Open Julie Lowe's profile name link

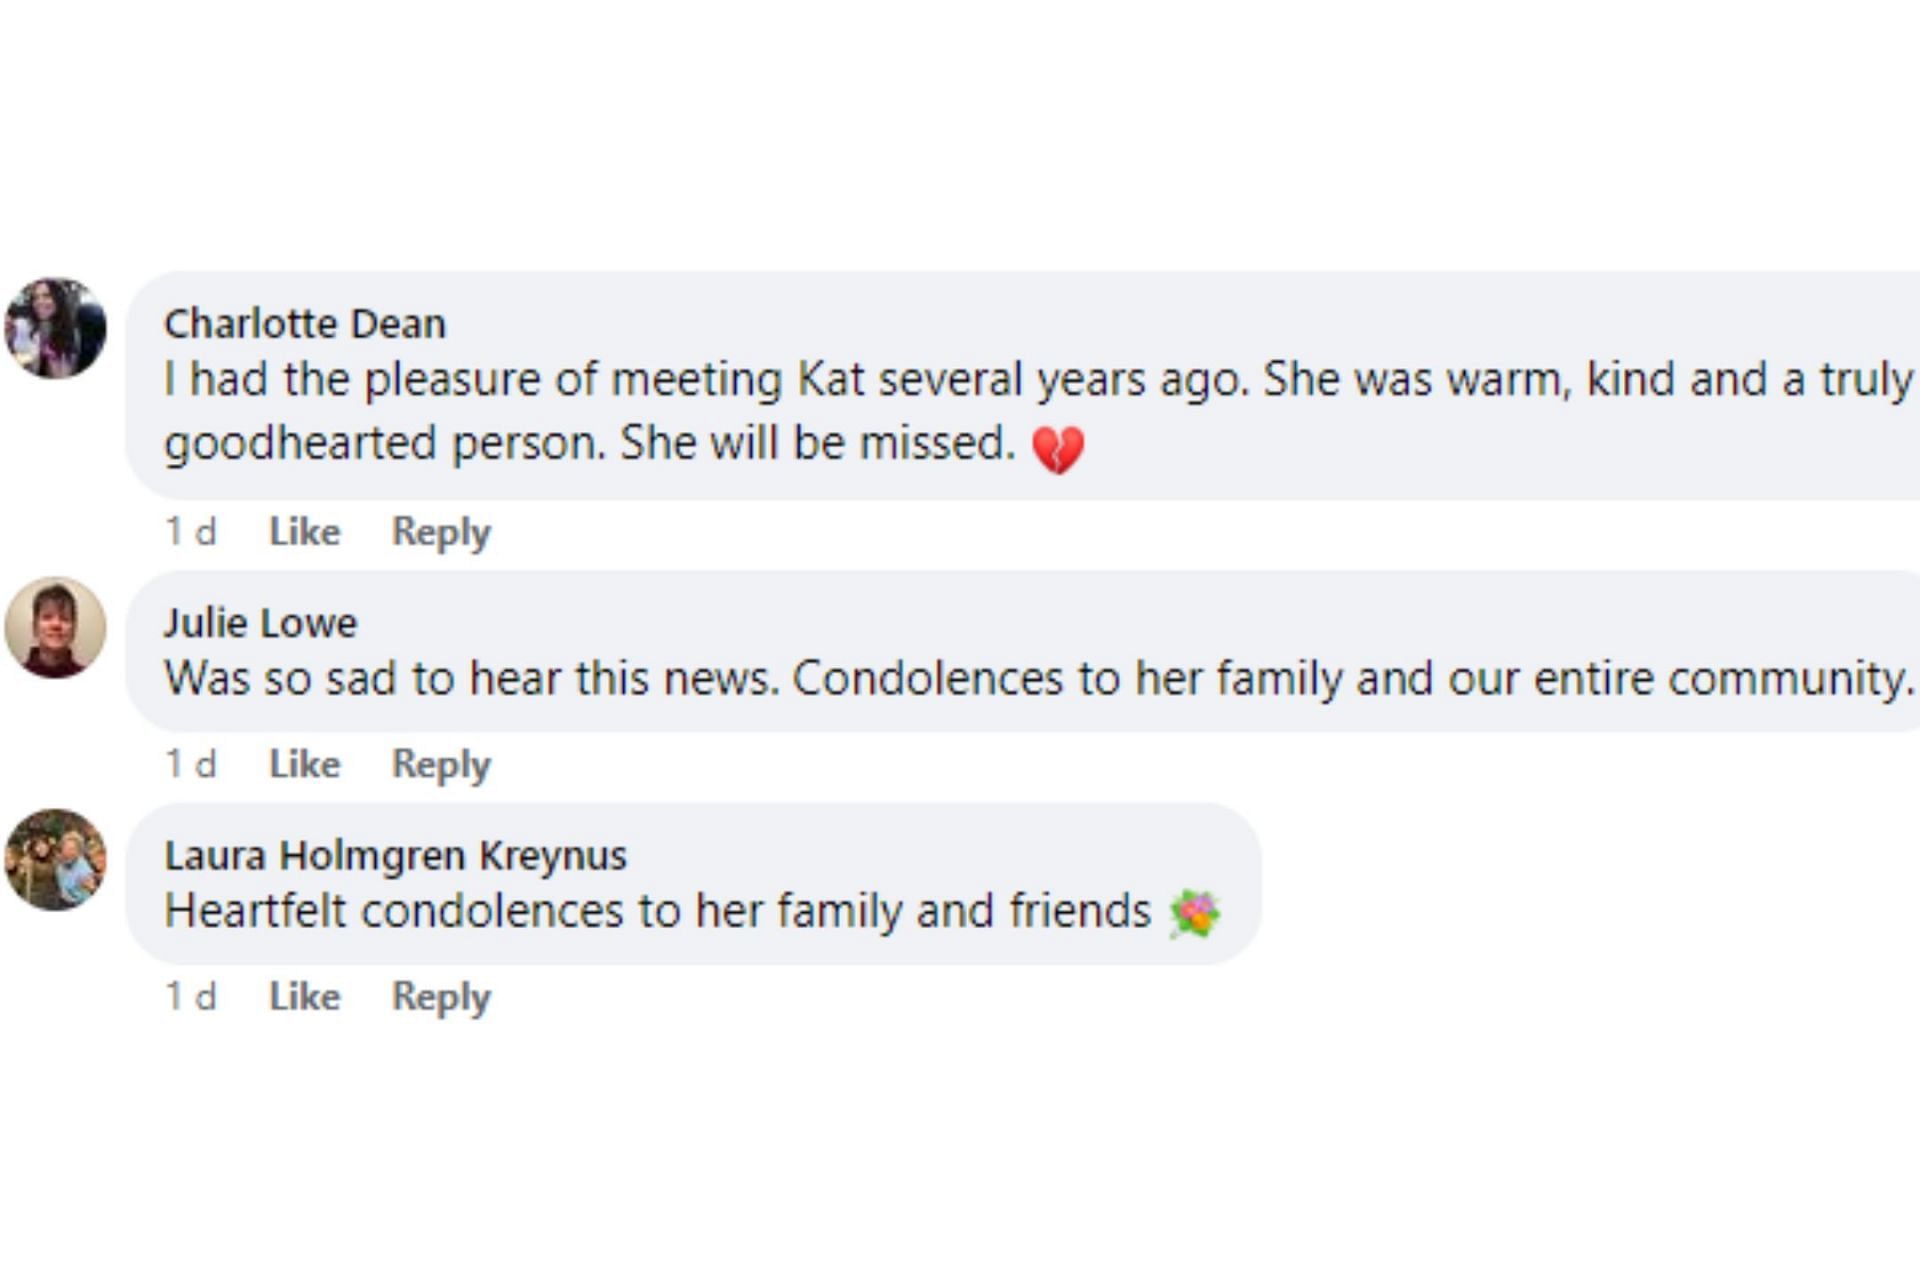260,623
